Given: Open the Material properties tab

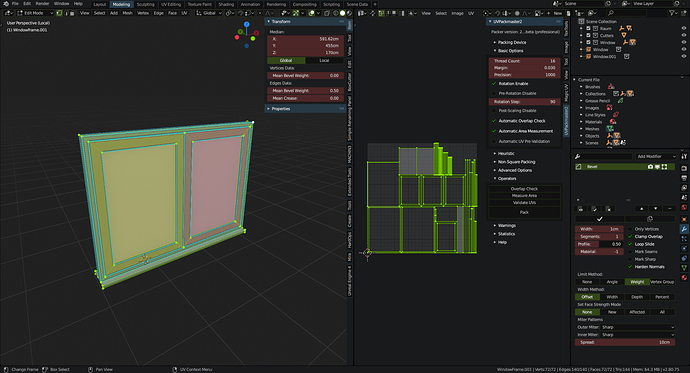Looking at the screenshot, I should pos(684,277).
